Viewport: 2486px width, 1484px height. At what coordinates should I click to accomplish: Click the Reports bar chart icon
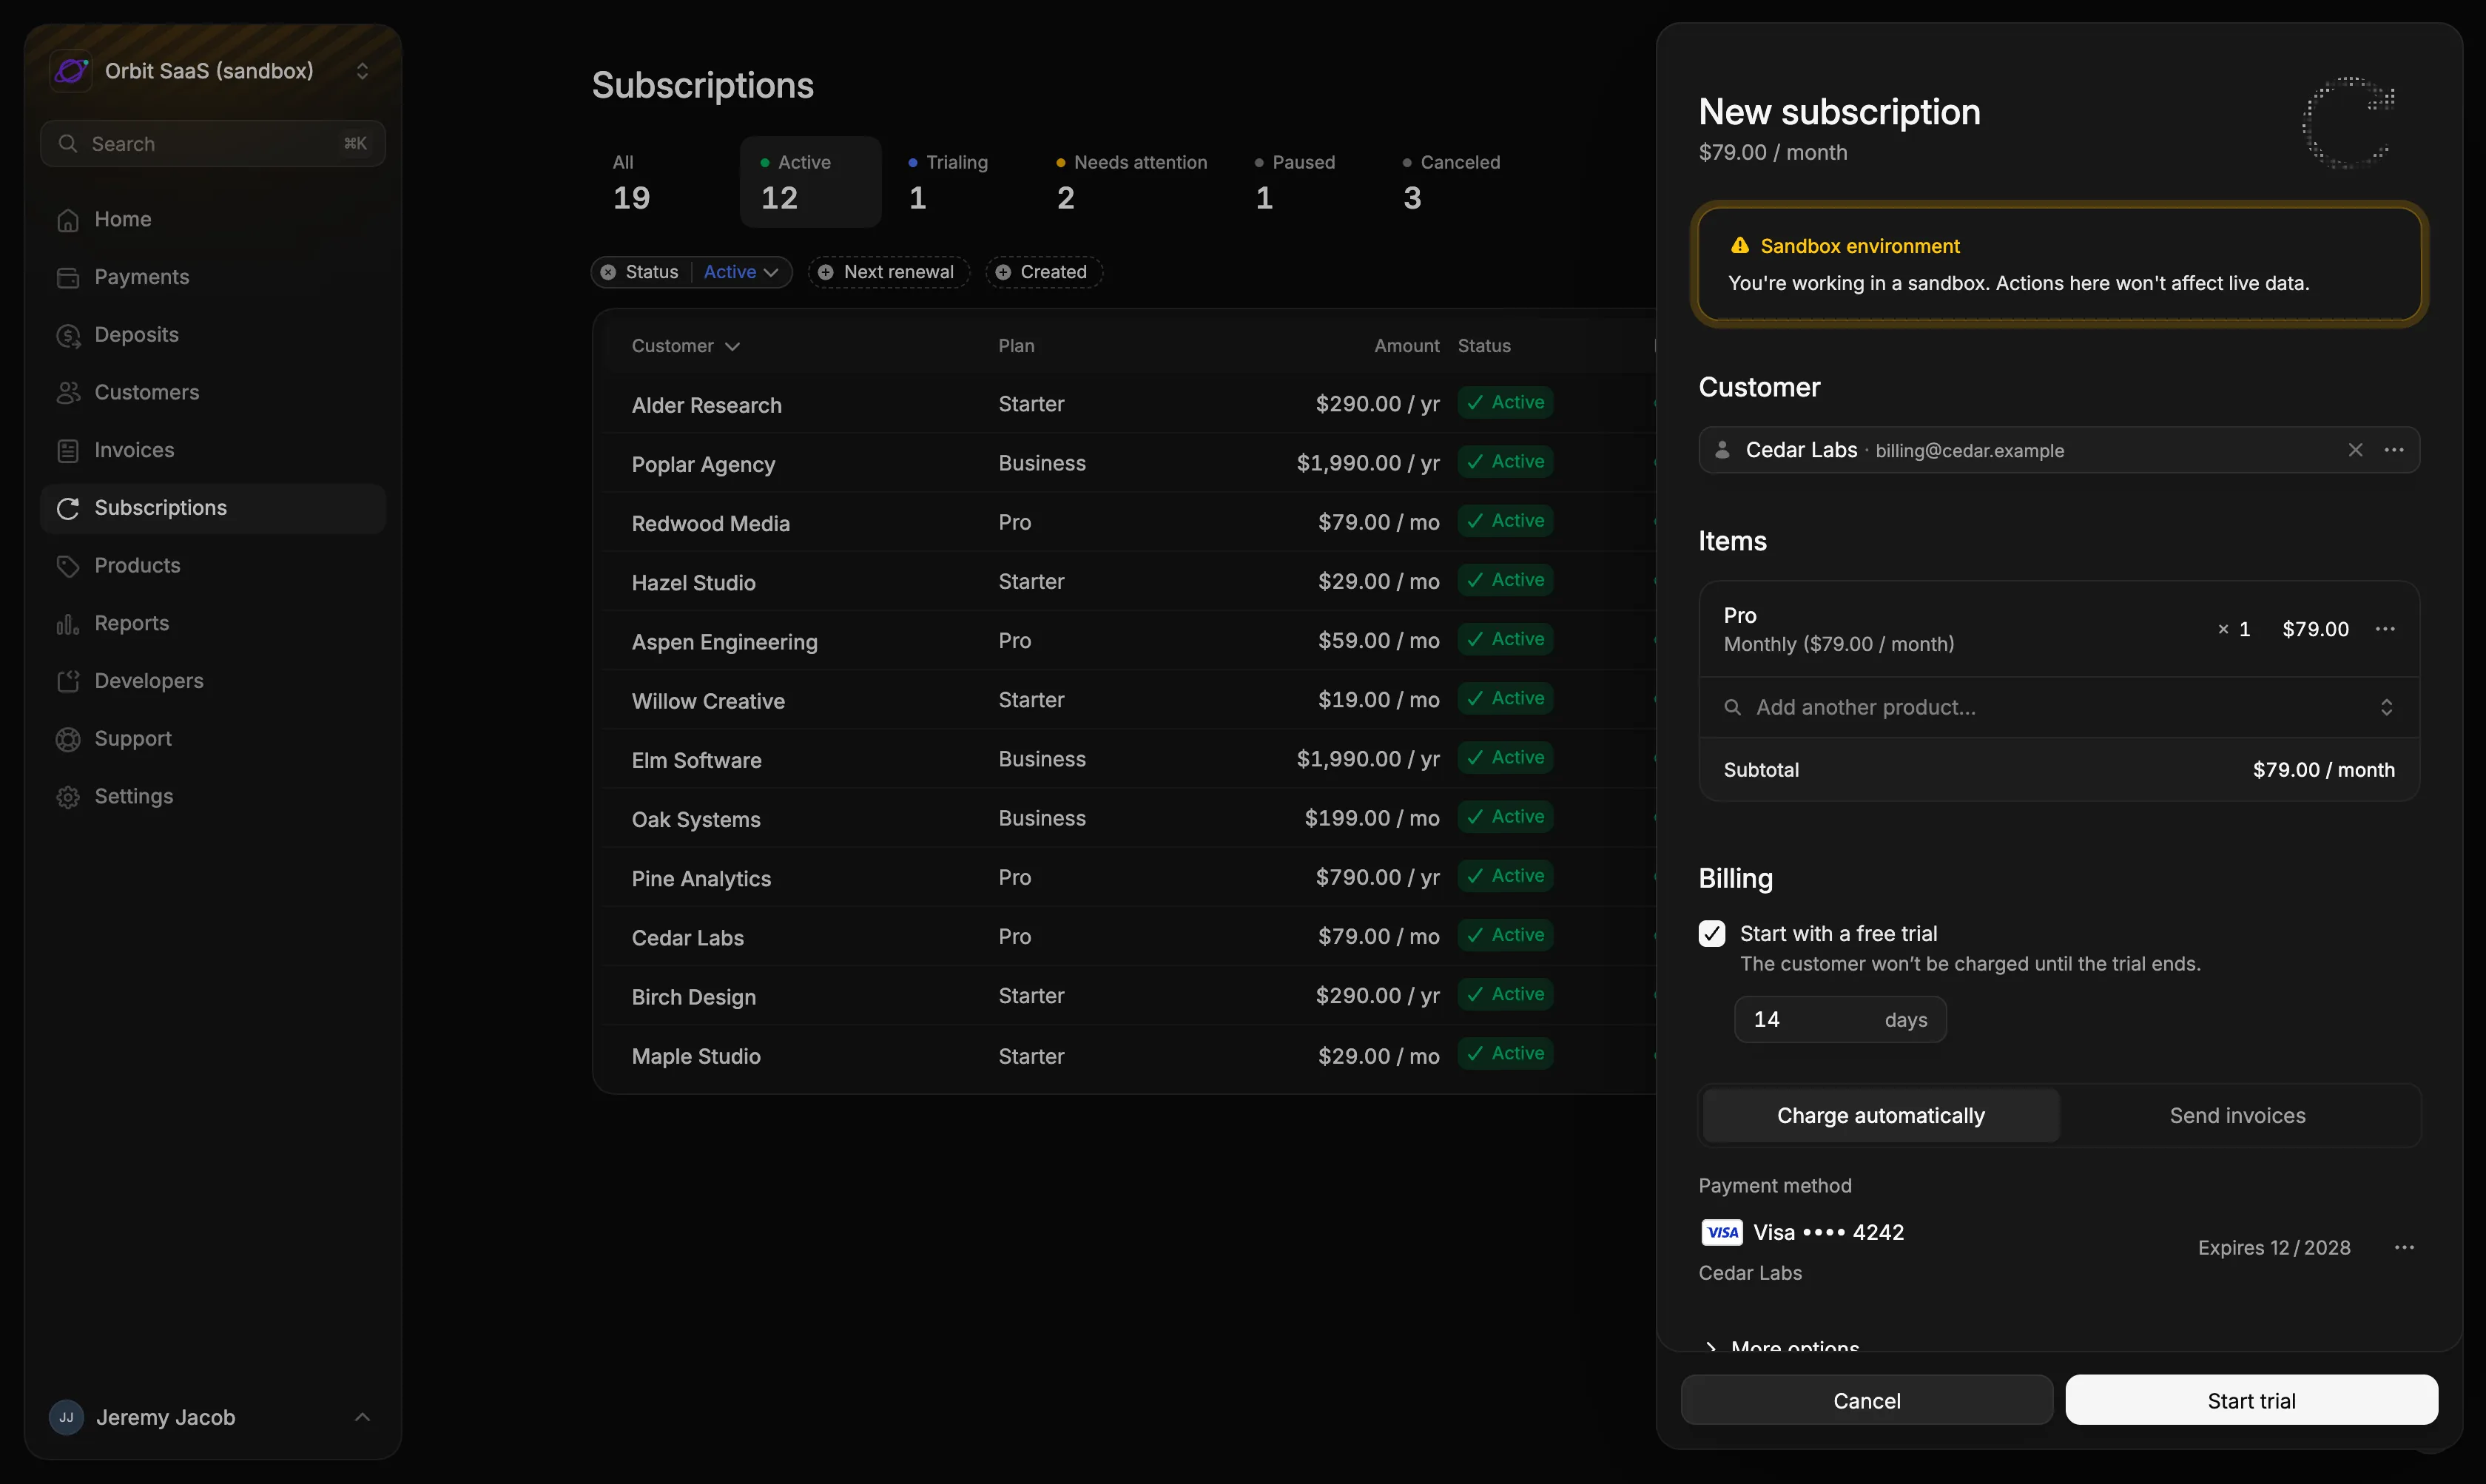[68, 624]
